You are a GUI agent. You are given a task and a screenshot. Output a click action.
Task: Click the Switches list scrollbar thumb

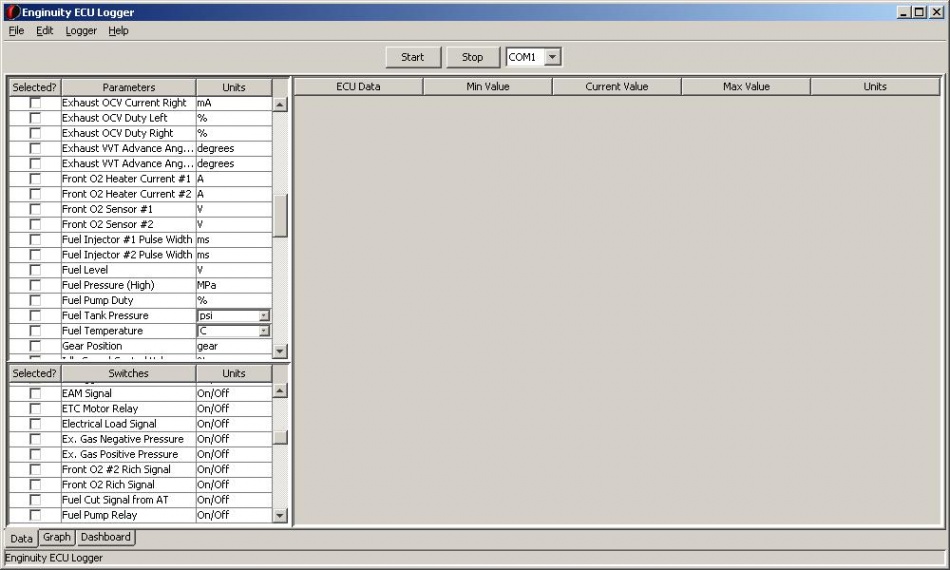[x=280, y=437]
